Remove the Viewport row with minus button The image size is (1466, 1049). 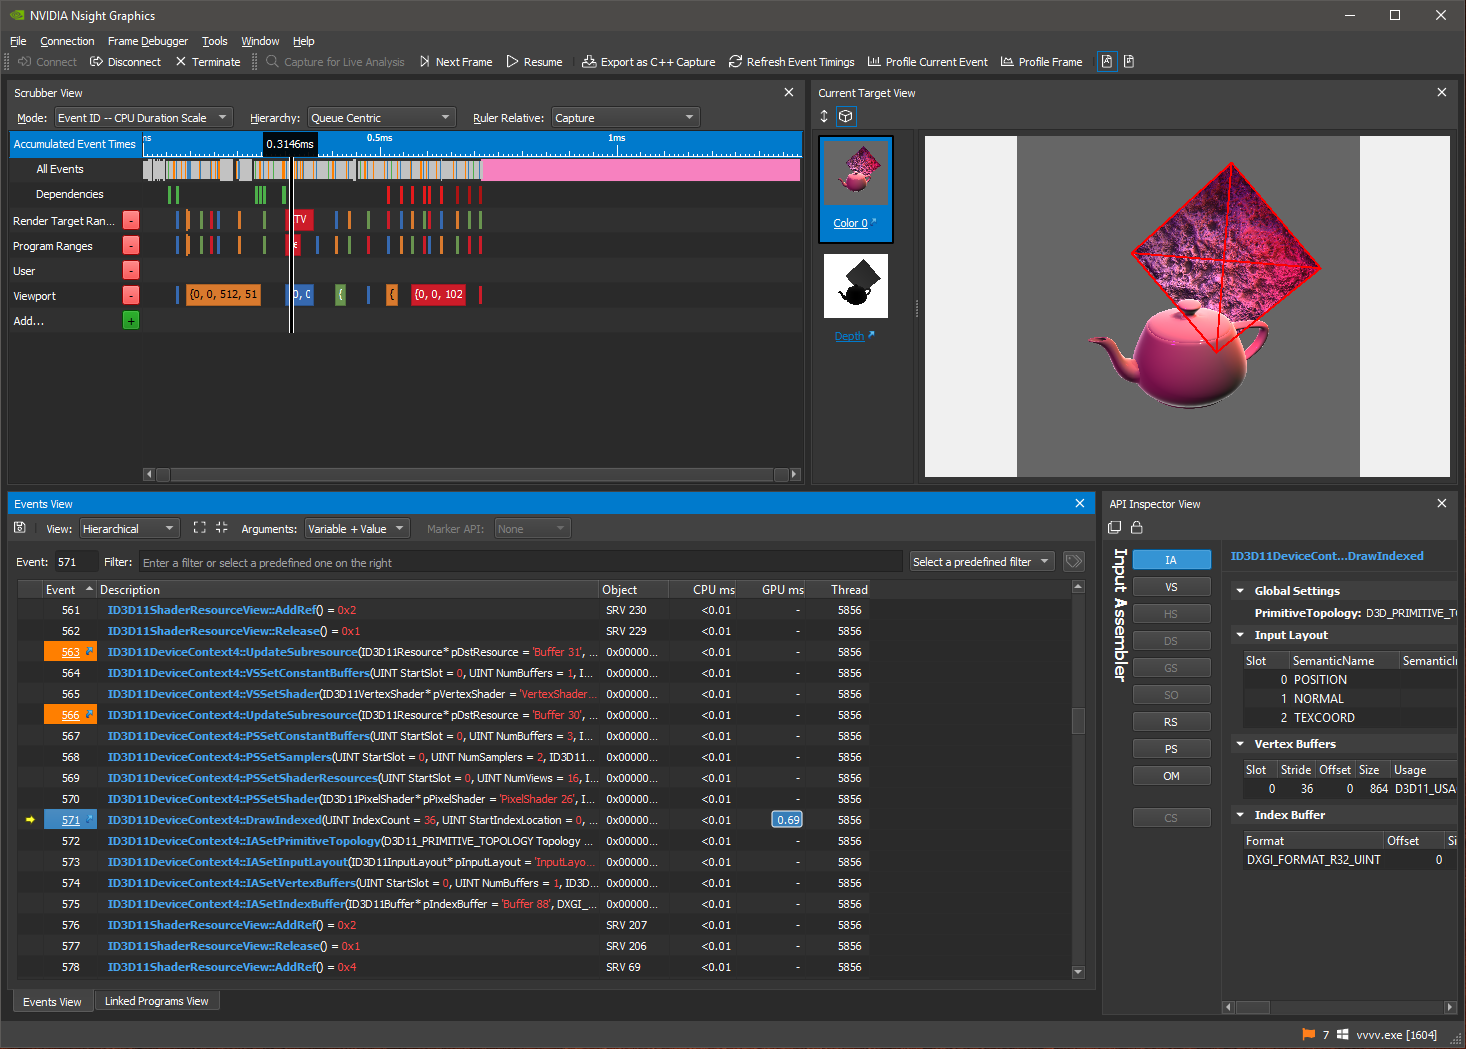[131, 295]
